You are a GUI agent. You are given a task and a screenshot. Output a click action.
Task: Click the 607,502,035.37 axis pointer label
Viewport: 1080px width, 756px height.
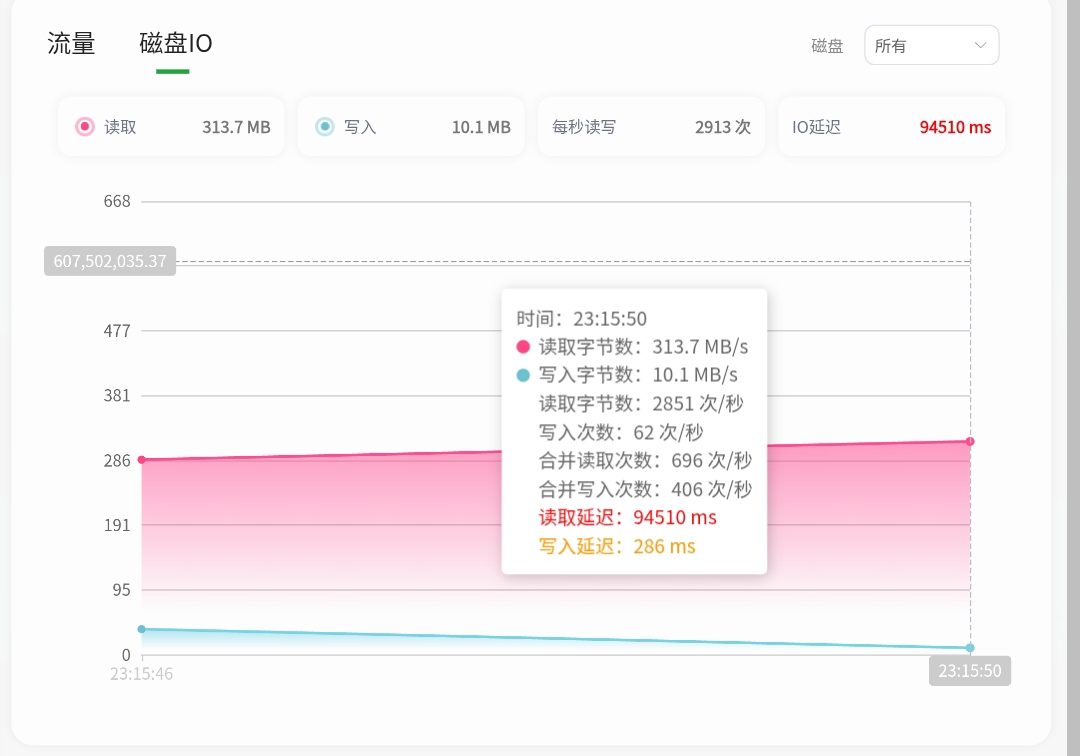(110, 262)
